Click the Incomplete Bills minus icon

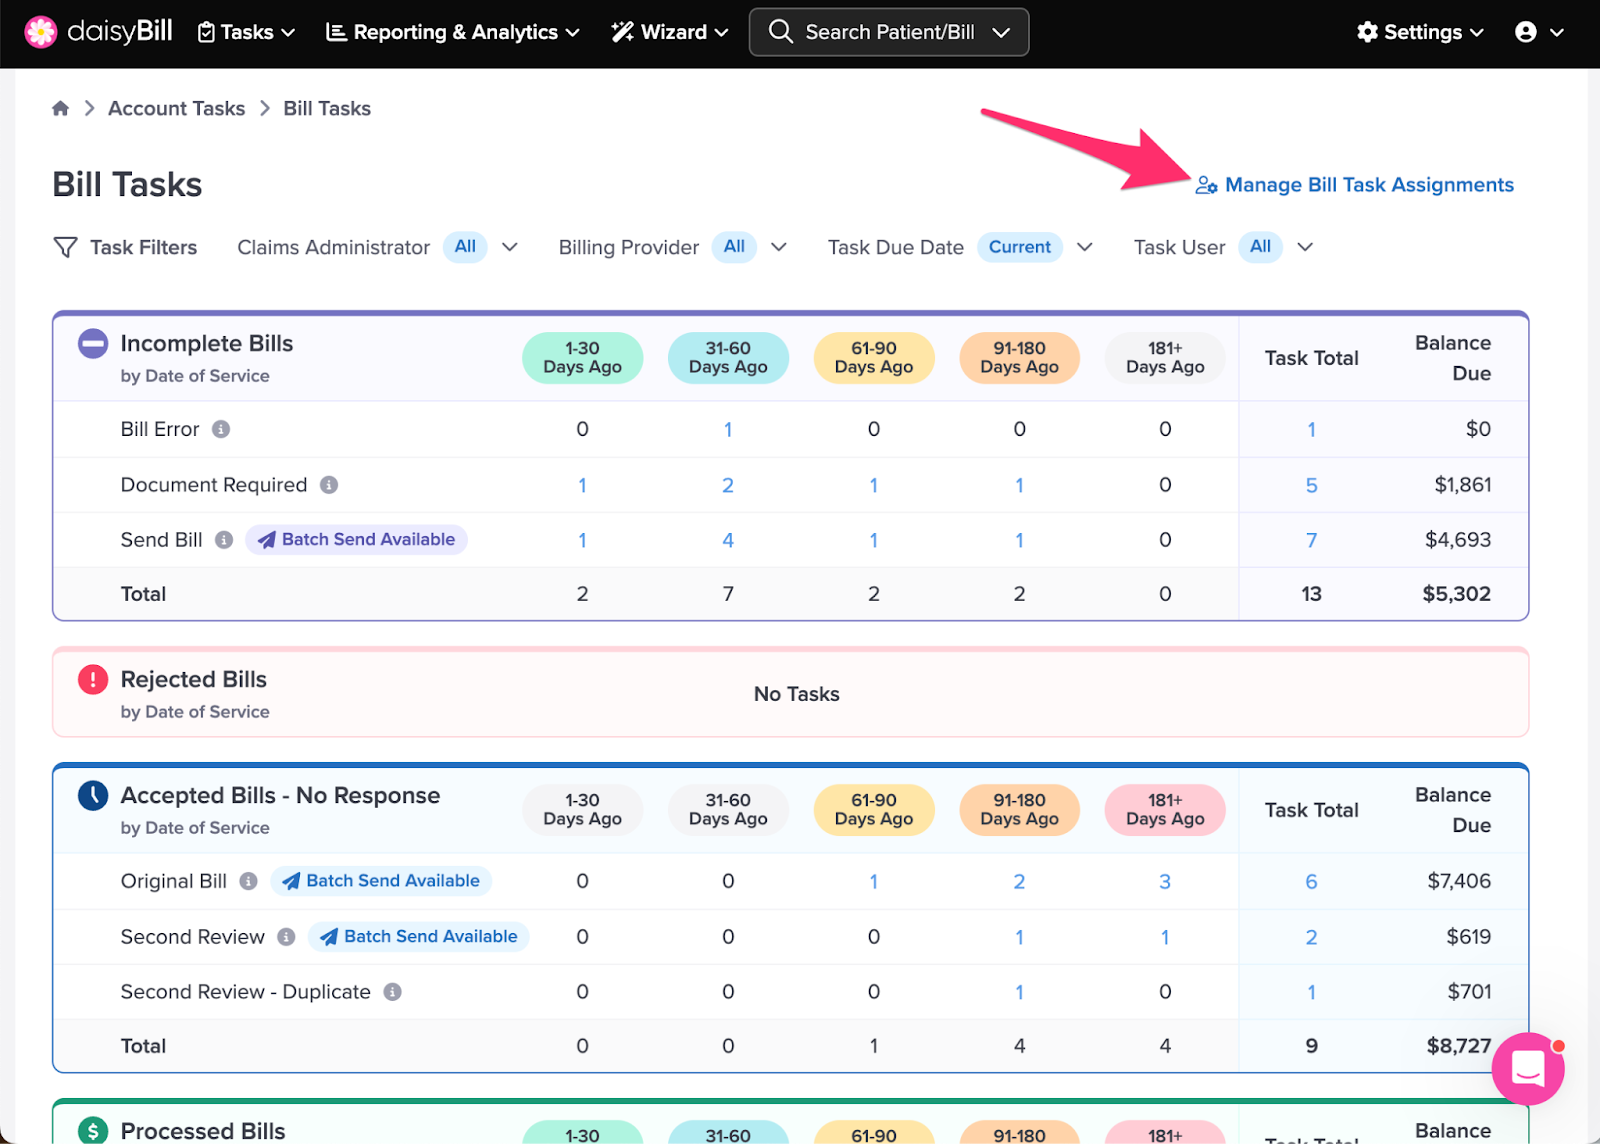[x=93, y=344]
